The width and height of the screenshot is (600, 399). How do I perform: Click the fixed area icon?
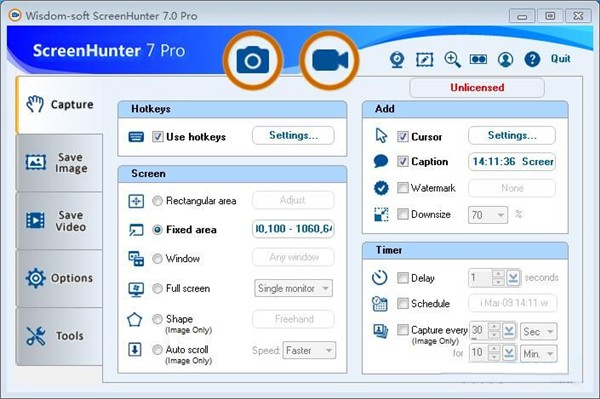136,230
